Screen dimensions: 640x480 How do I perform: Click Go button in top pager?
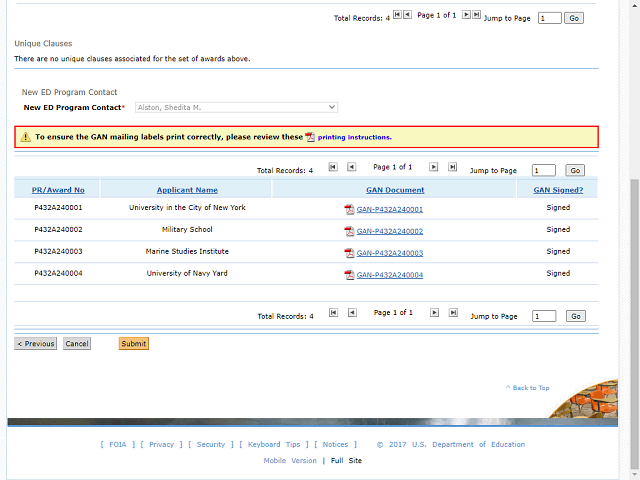(x=574, y=18)
